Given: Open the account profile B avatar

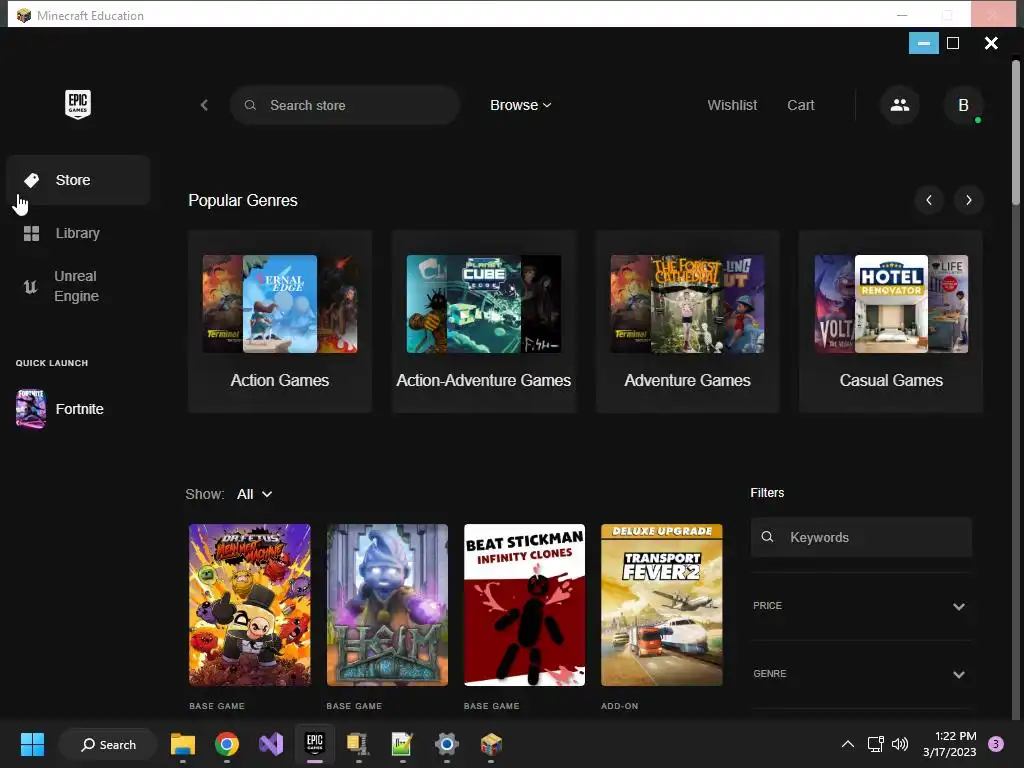Looking at the screenshot, I should tap(963, 105).
